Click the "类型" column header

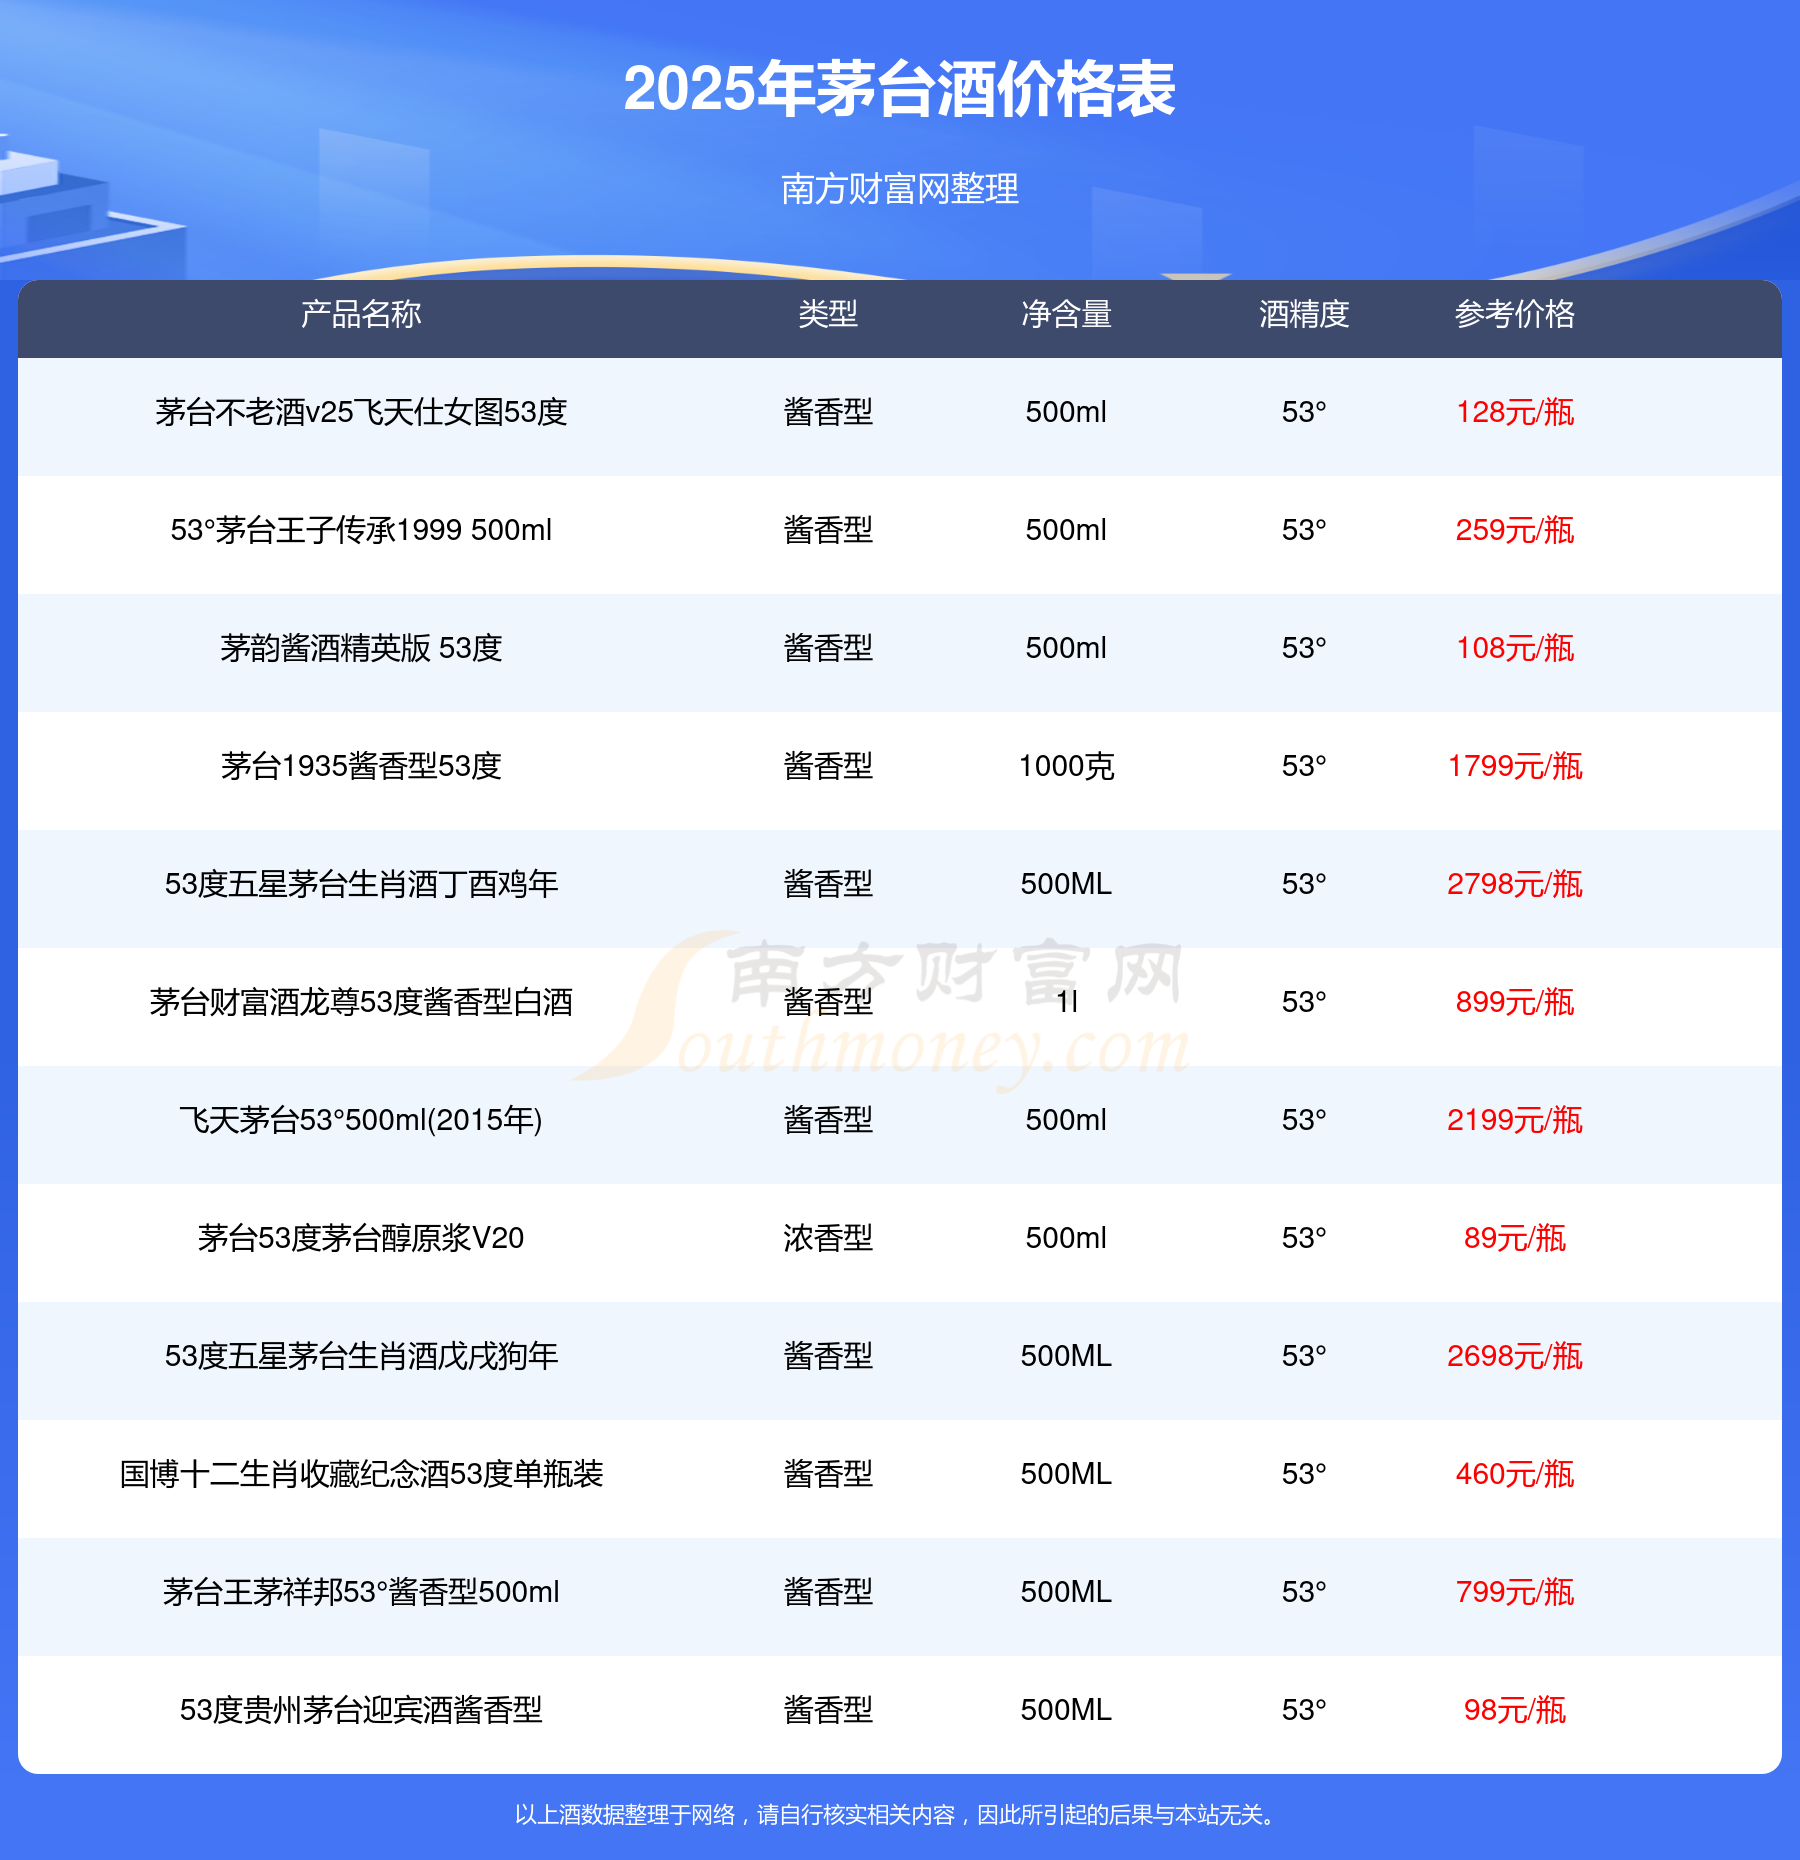point(828,314)
